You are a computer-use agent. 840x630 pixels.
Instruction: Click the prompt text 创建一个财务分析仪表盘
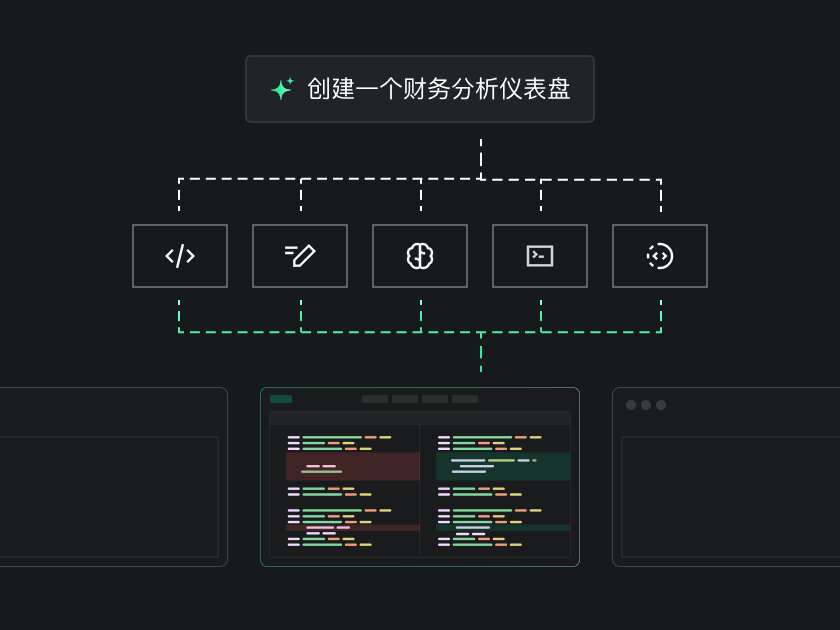(438, 89)
